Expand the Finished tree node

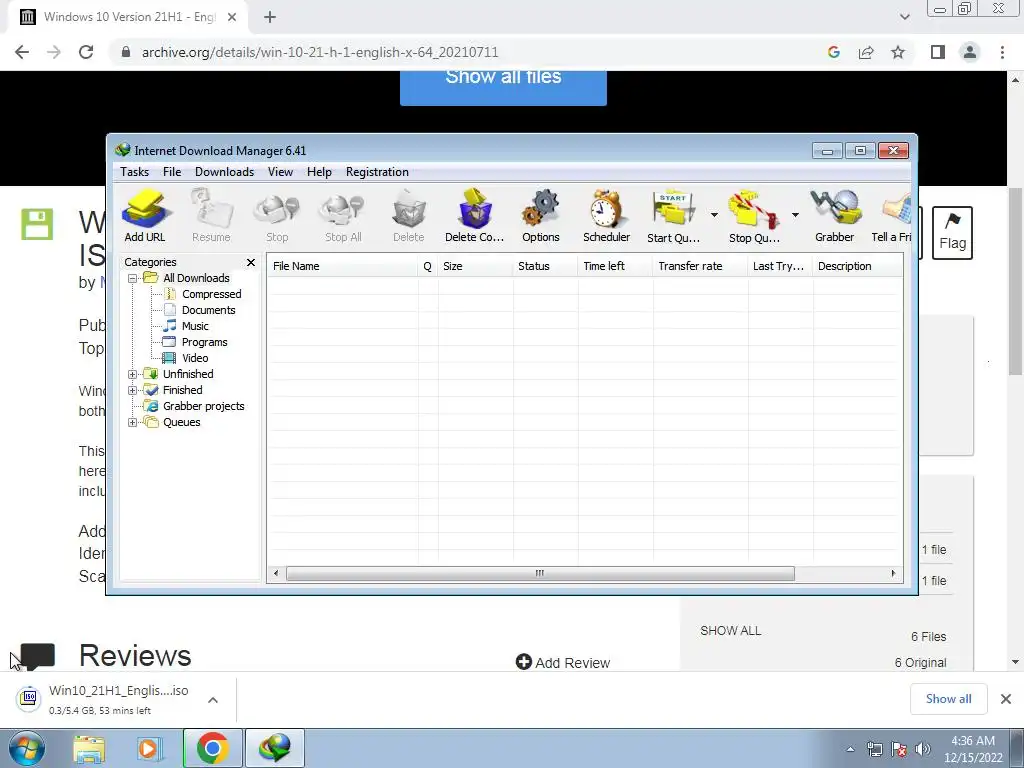click(132, 391)
